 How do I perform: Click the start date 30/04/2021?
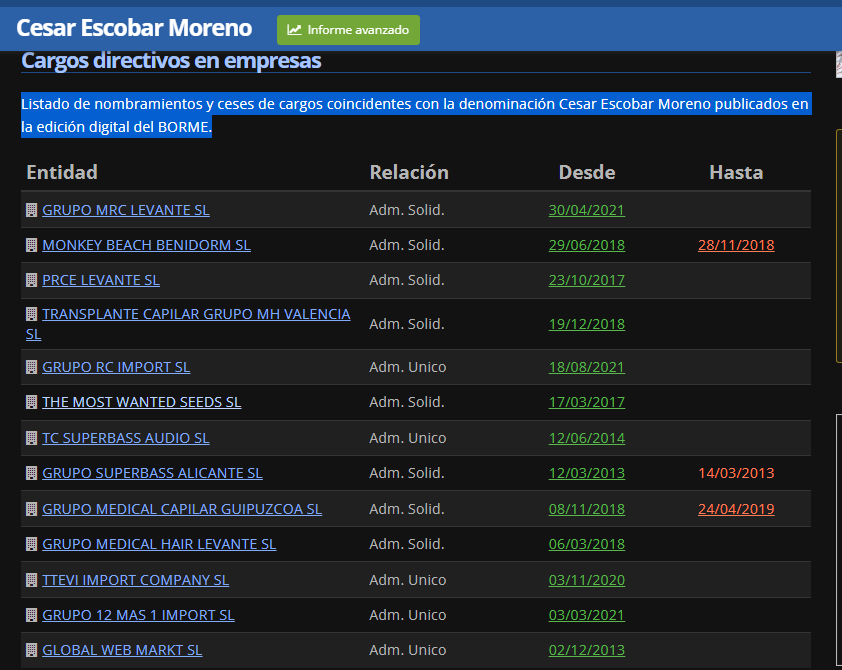pyautogui.click(x=586, y=210)
